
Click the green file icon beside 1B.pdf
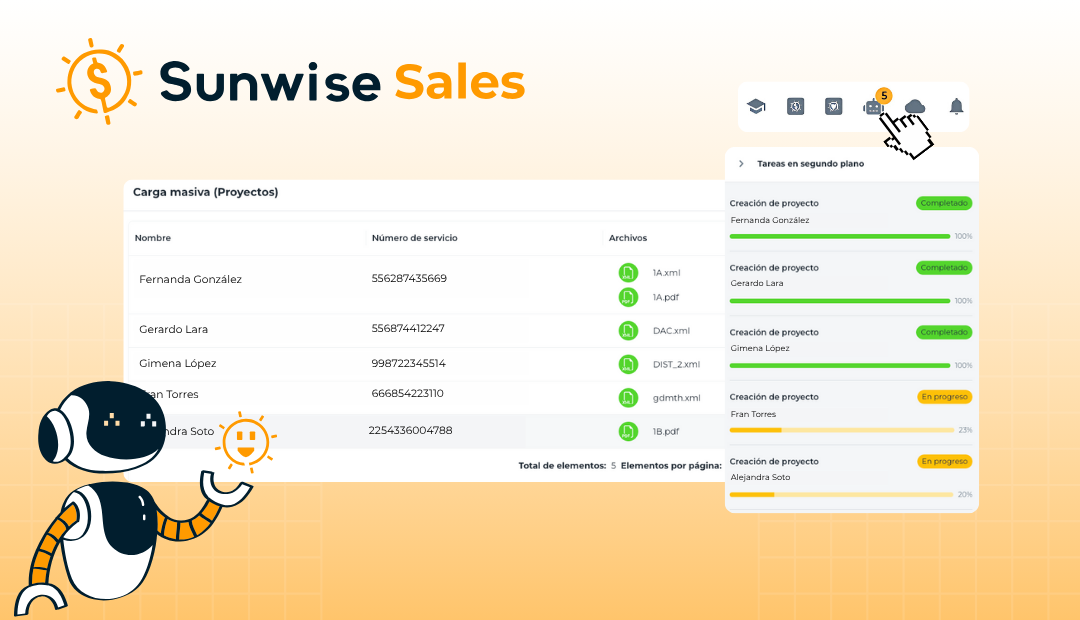tap(628, 431)
